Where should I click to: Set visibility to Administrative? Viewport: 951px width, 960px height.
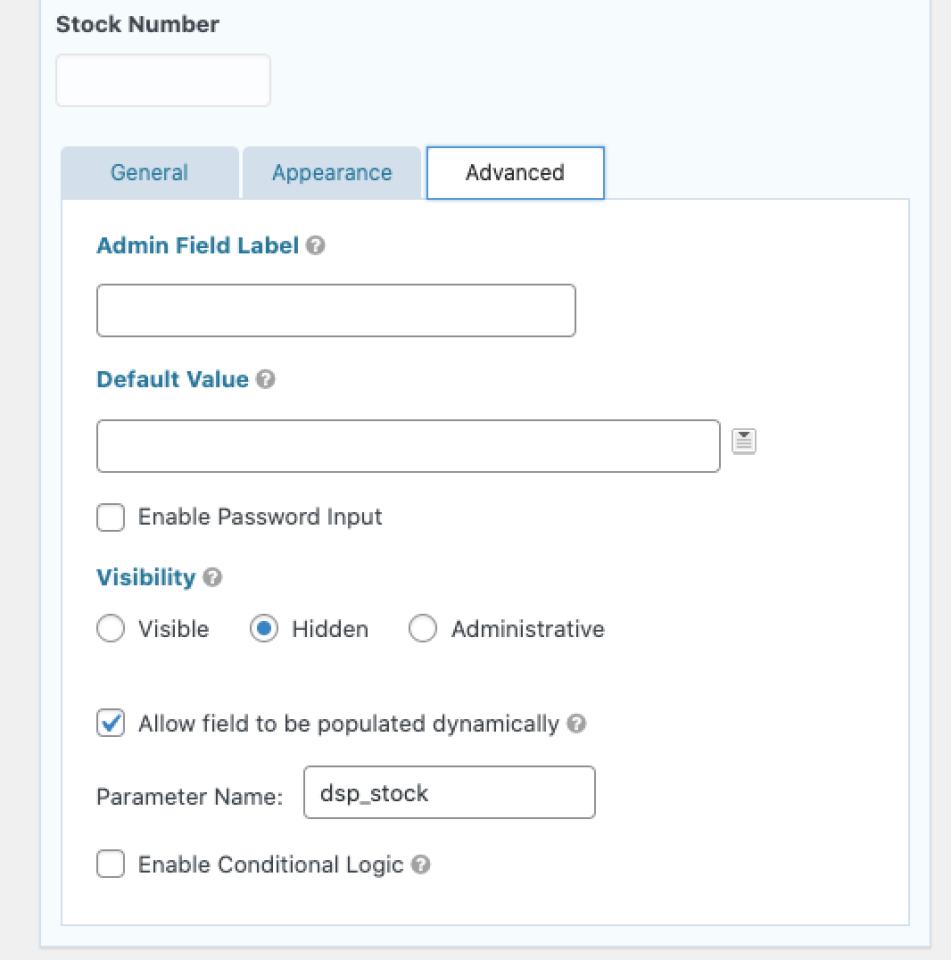[423, 630]
